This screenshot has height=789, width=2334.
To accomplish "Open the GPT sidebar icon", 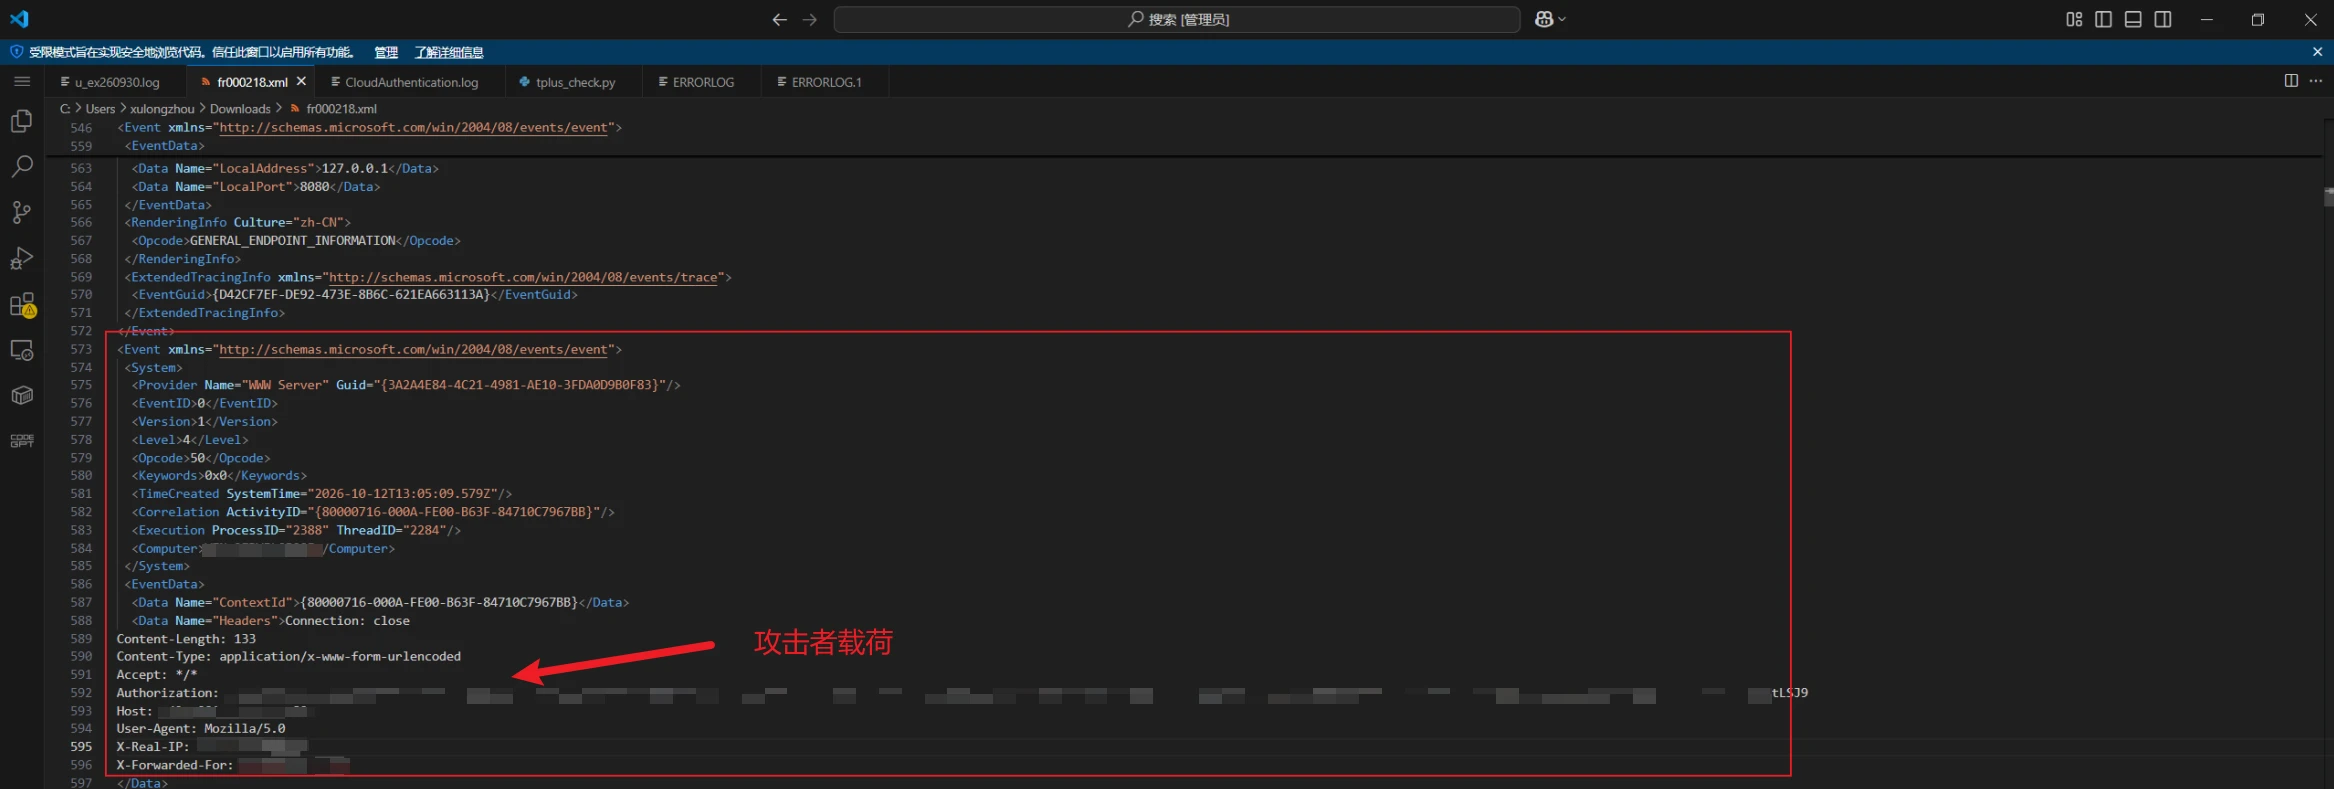I will coord(21,441).
